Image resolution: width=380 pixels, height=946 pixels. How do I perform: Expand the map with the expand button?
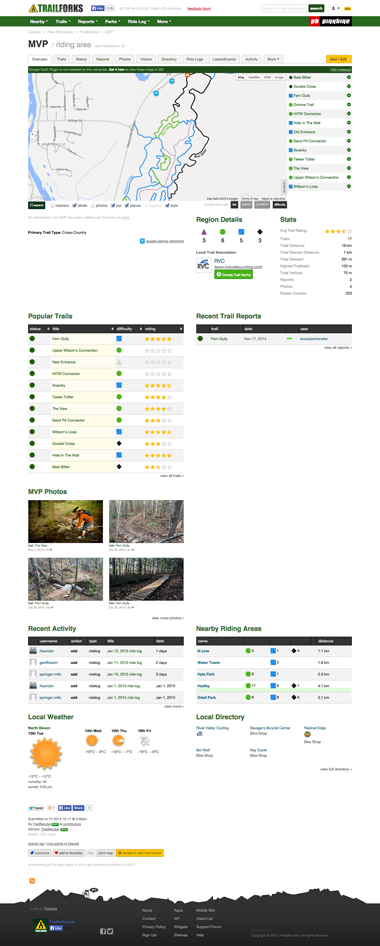click(37, 205)
